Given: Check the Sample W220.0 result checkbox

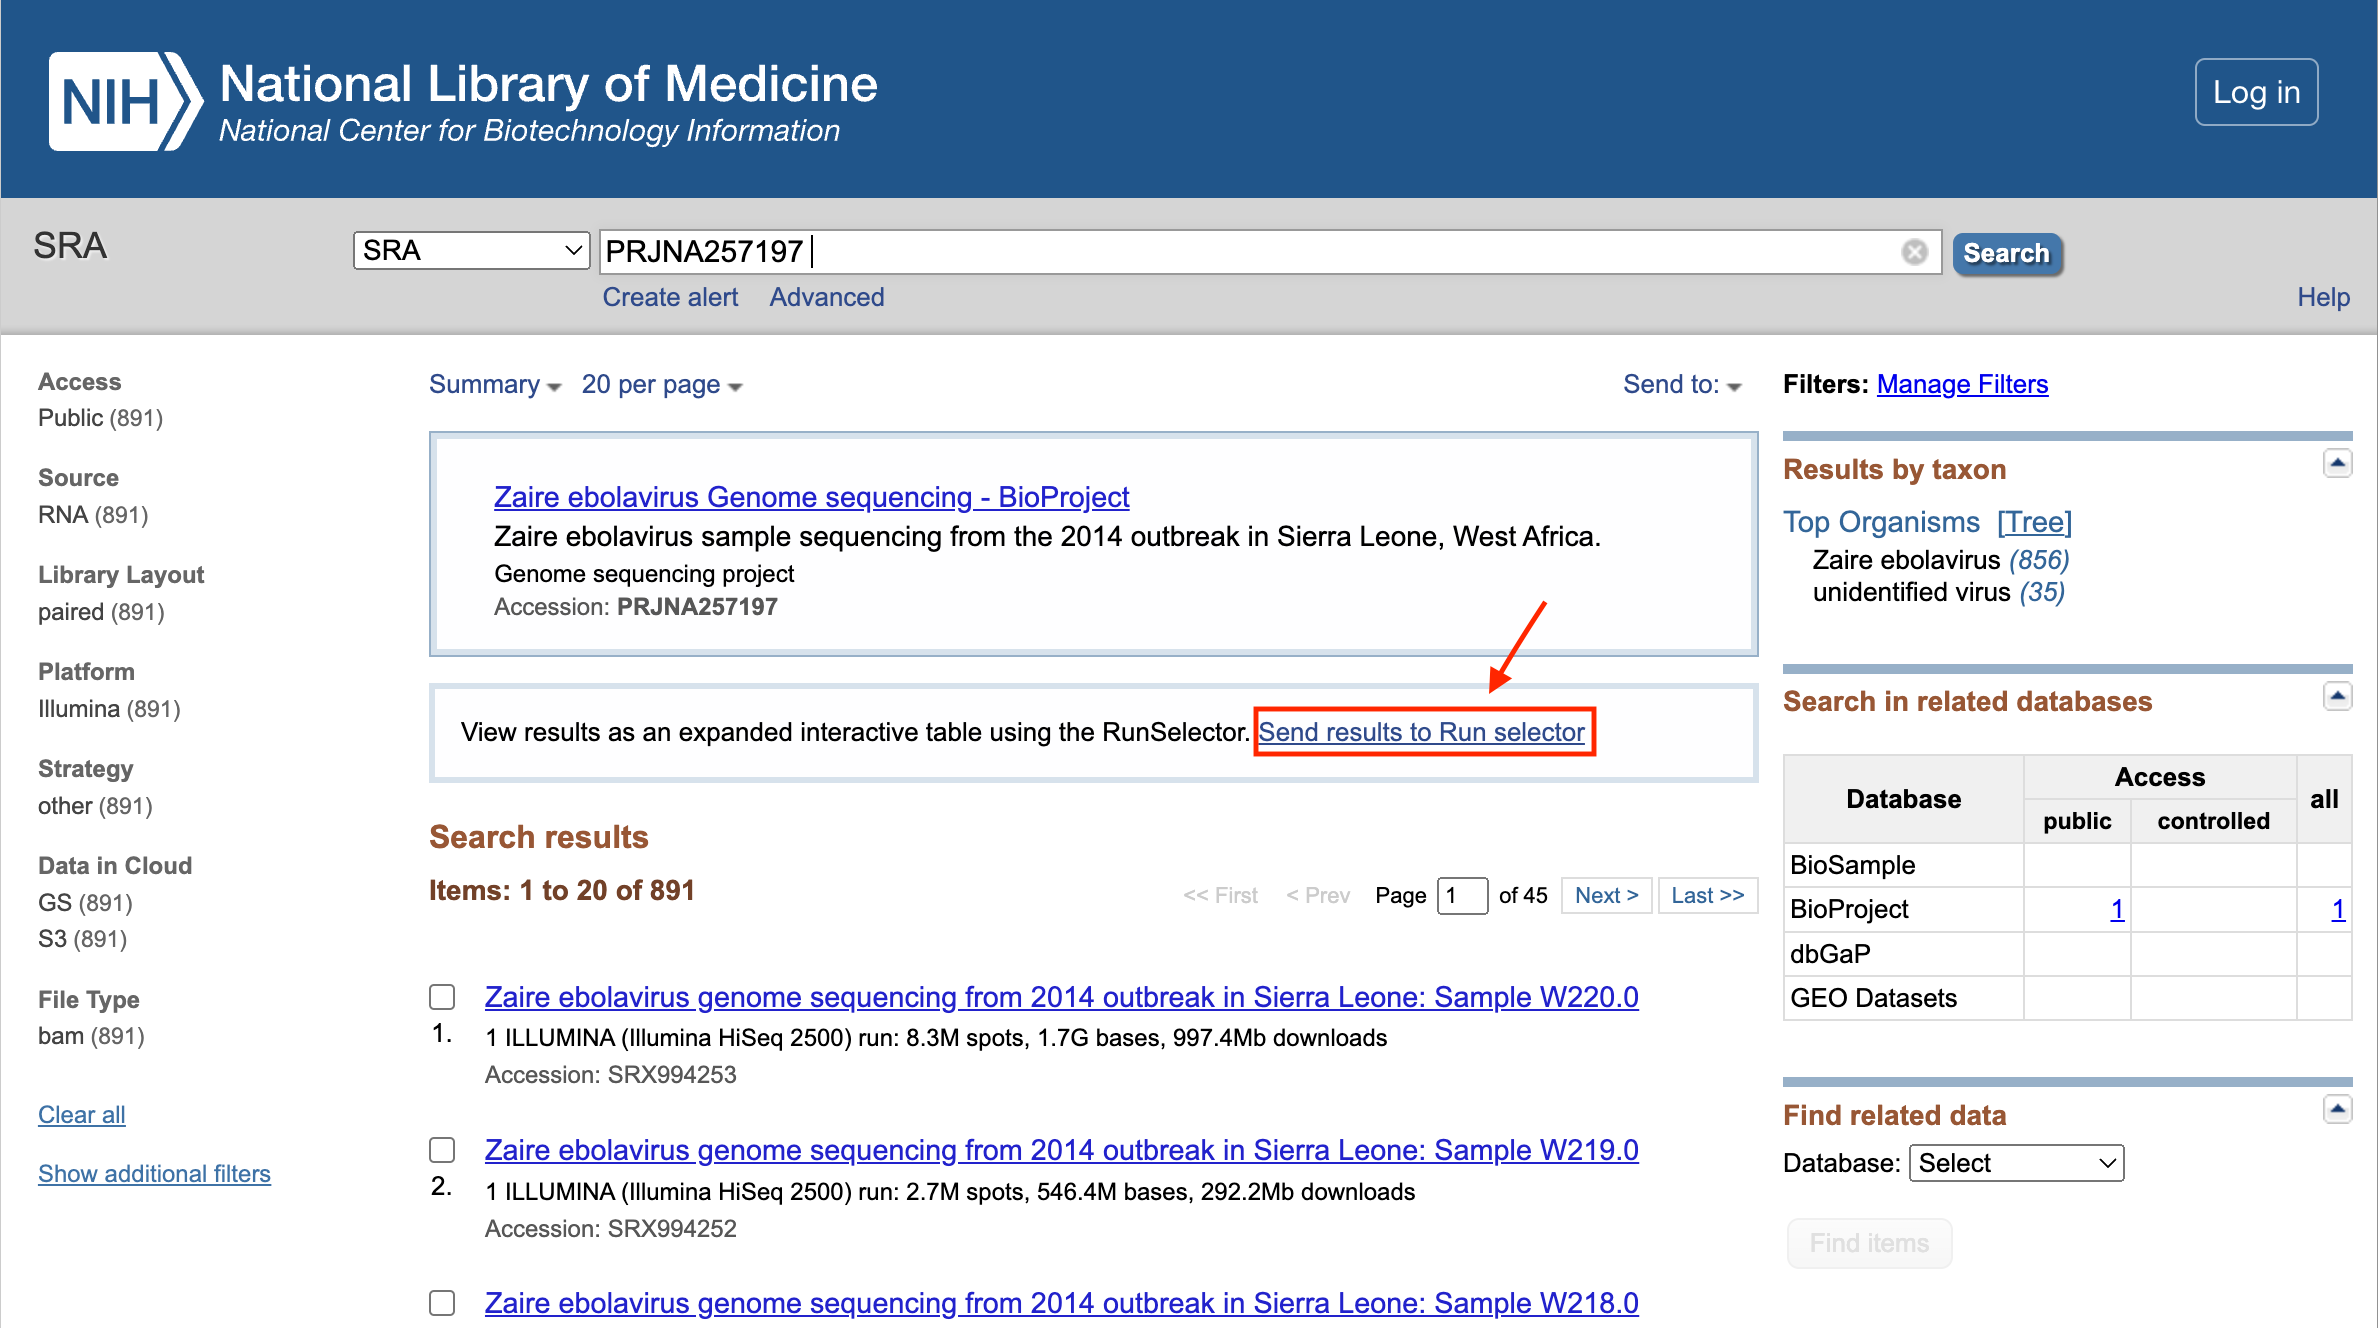Looking at the screenshot, I should pos(442,997).
